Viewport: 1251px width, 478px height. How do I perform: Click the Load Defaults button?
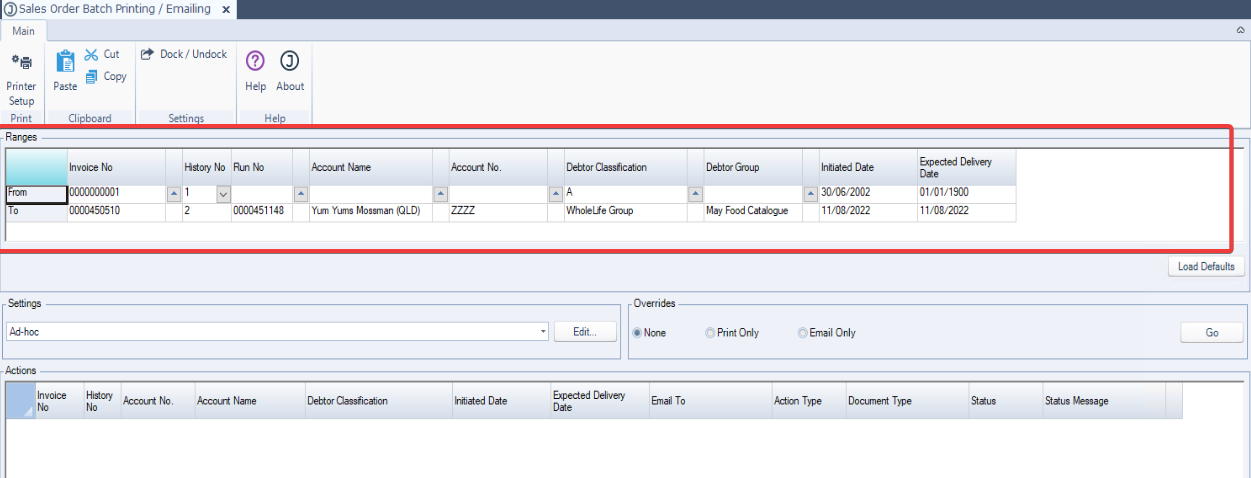pyautogui.click(x=1206, y=267)
